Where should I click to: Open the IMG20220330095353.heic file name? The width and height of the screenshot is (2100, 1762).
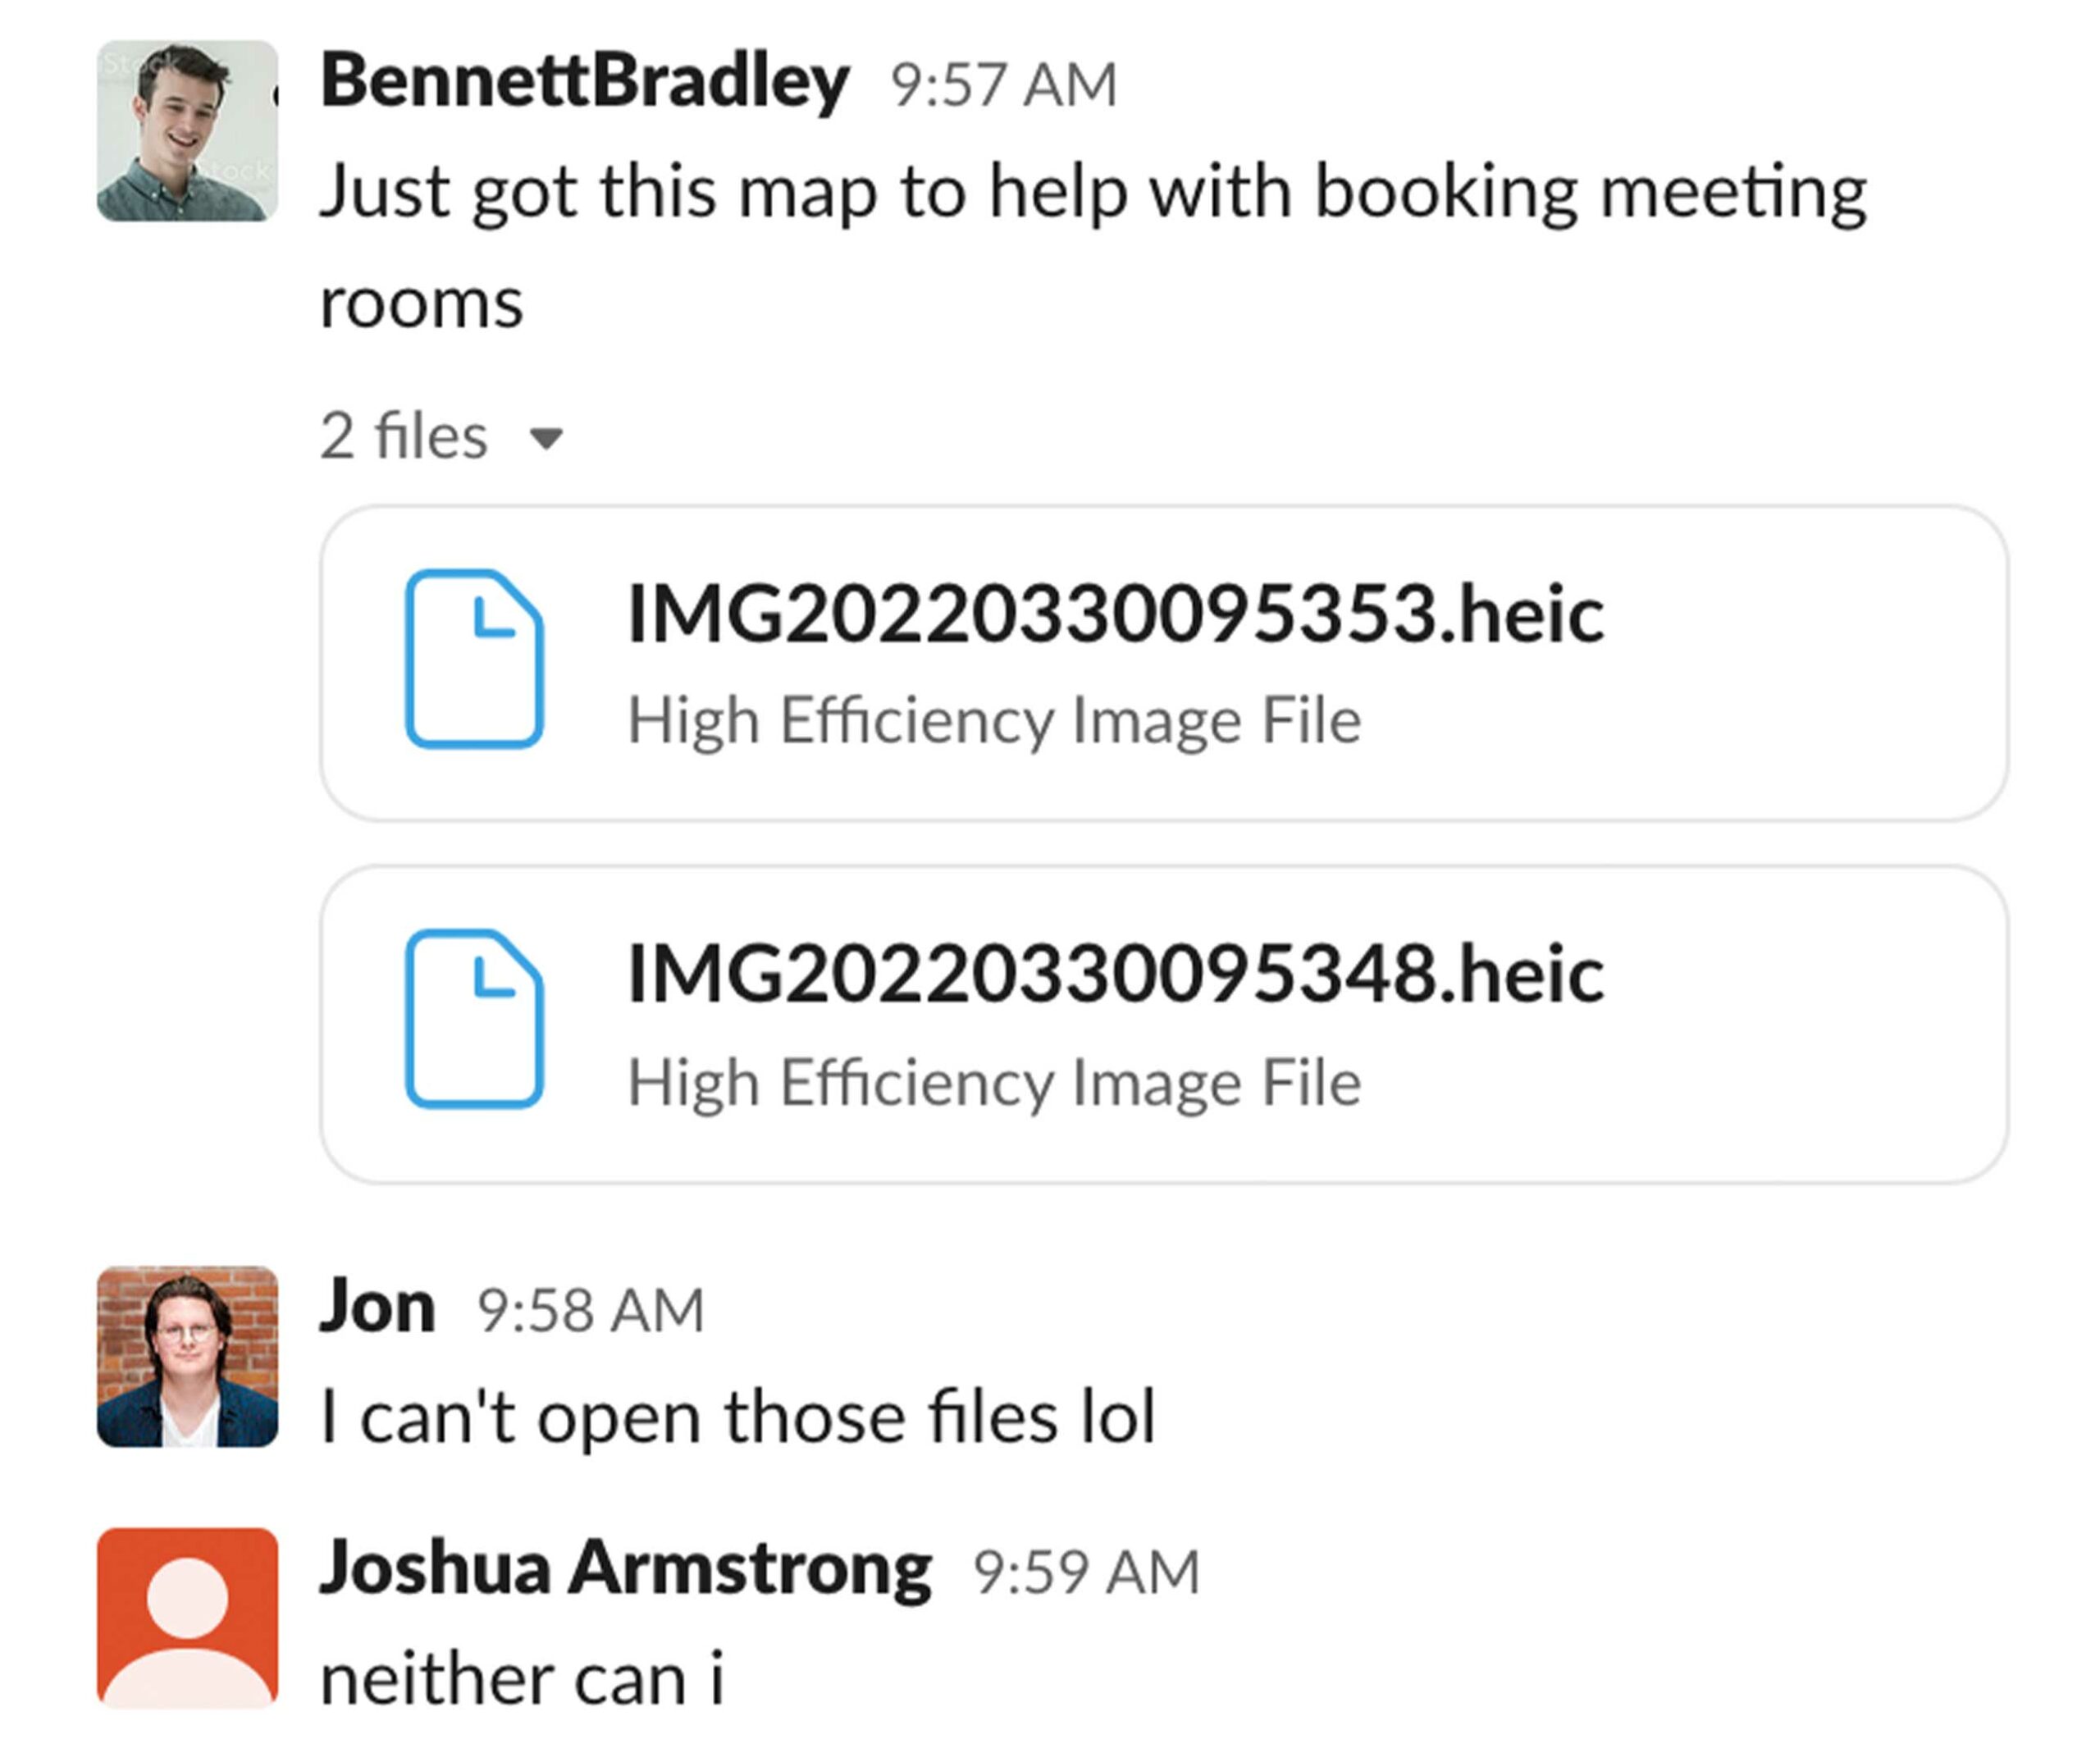[1115, 613]
